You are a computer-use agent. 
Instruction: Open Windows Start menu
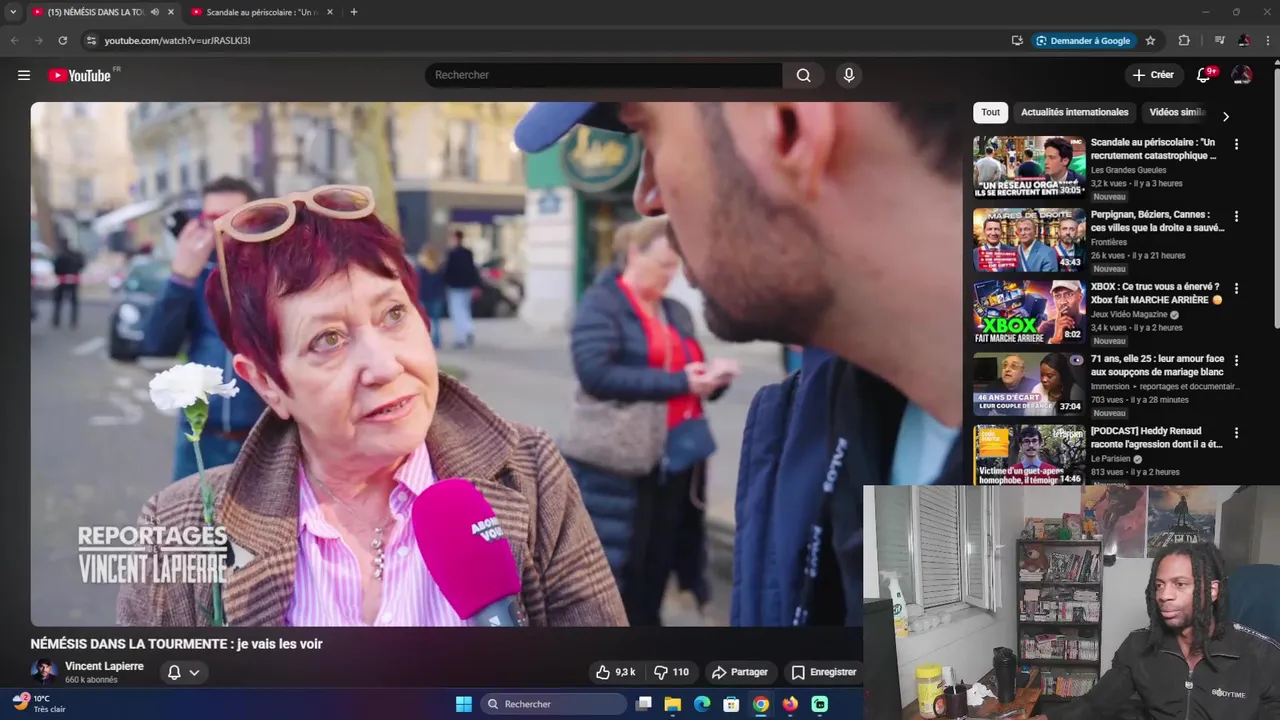click(x=464, y=704)
